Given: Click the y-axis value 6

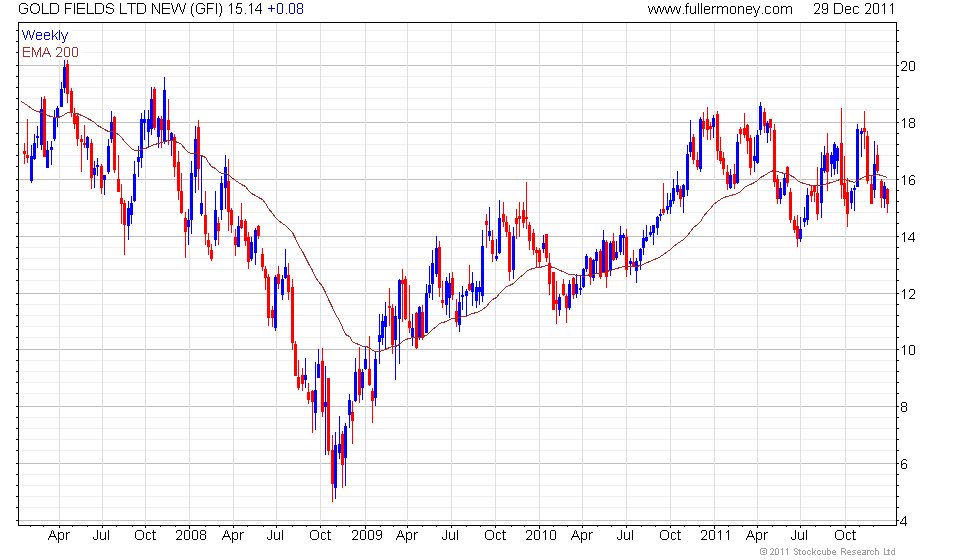Looking at the screenshot, I should 904,464.
